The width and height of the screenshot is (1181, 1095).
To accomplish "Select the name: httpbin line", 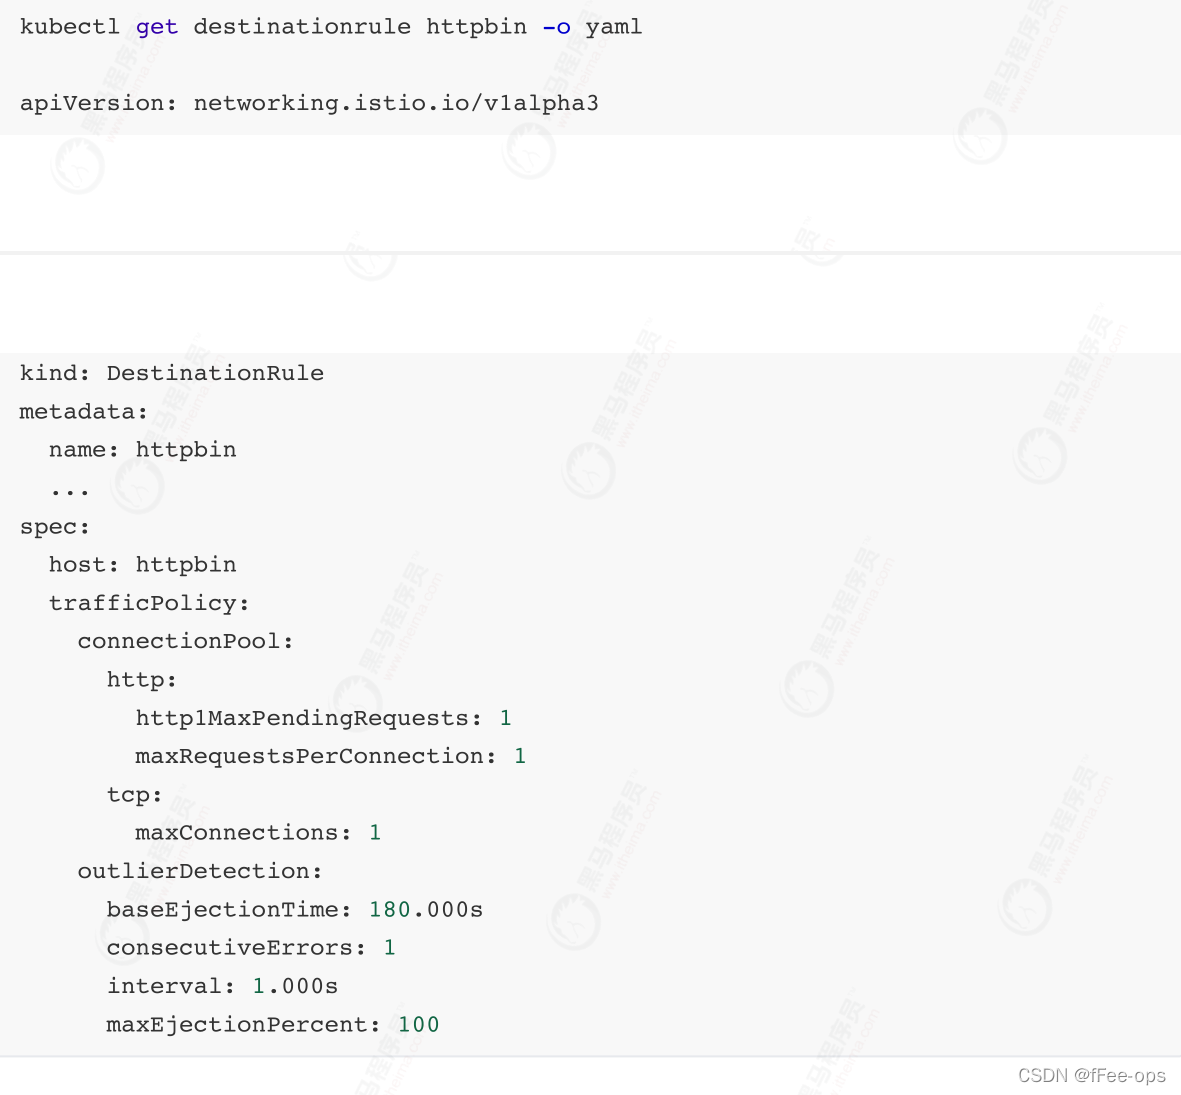I will 142,450.
